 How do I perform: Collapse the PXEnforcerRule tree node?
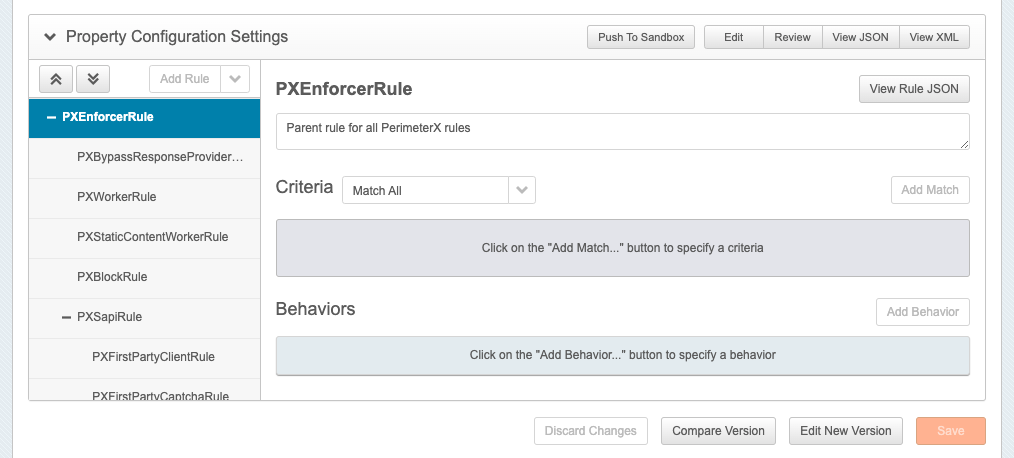coord(51,117)
